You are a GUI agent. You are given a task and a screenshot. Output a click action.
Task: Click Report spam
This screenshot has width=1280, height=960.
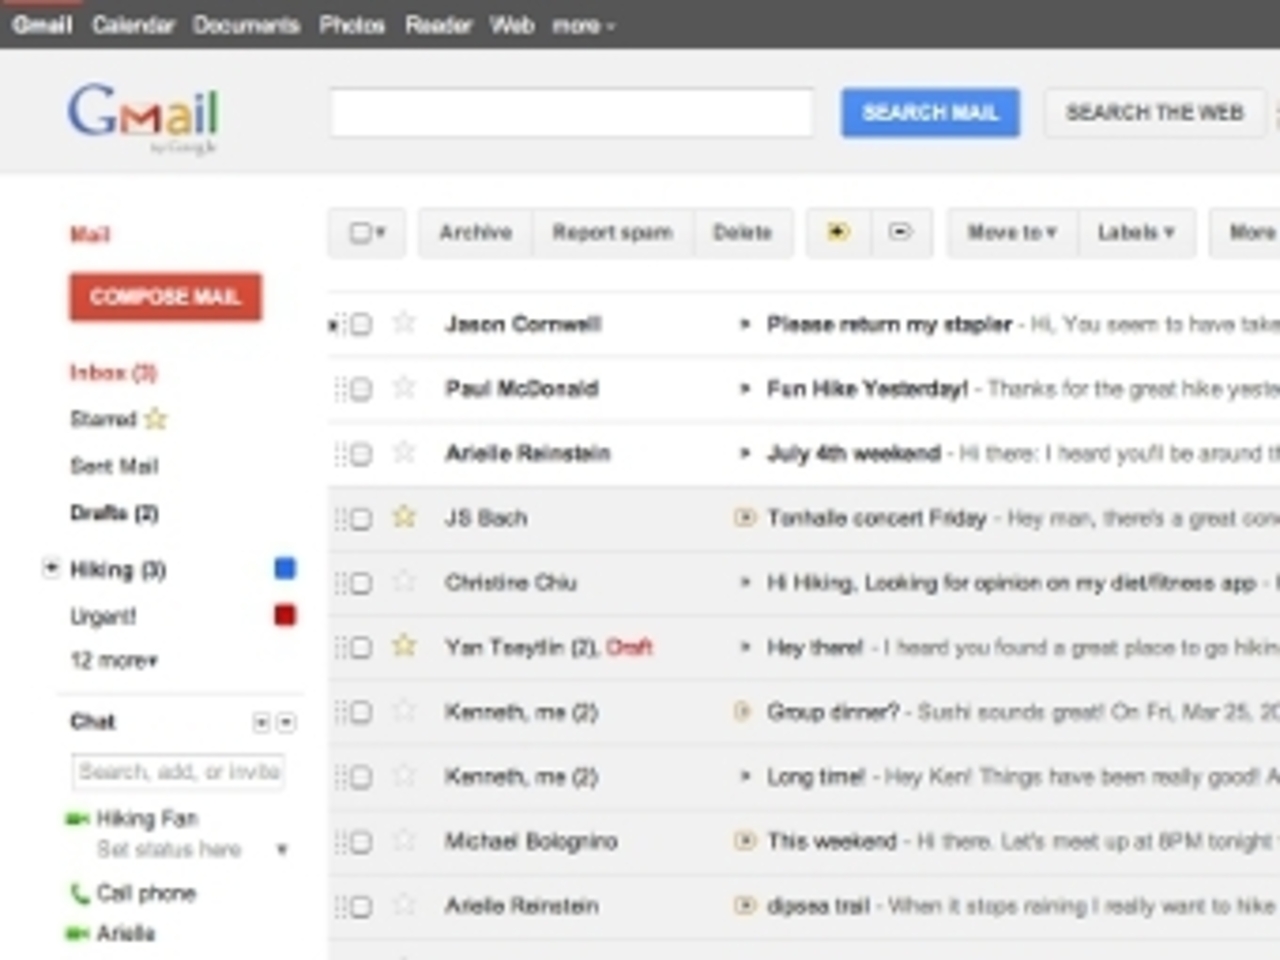coord(612,232)
